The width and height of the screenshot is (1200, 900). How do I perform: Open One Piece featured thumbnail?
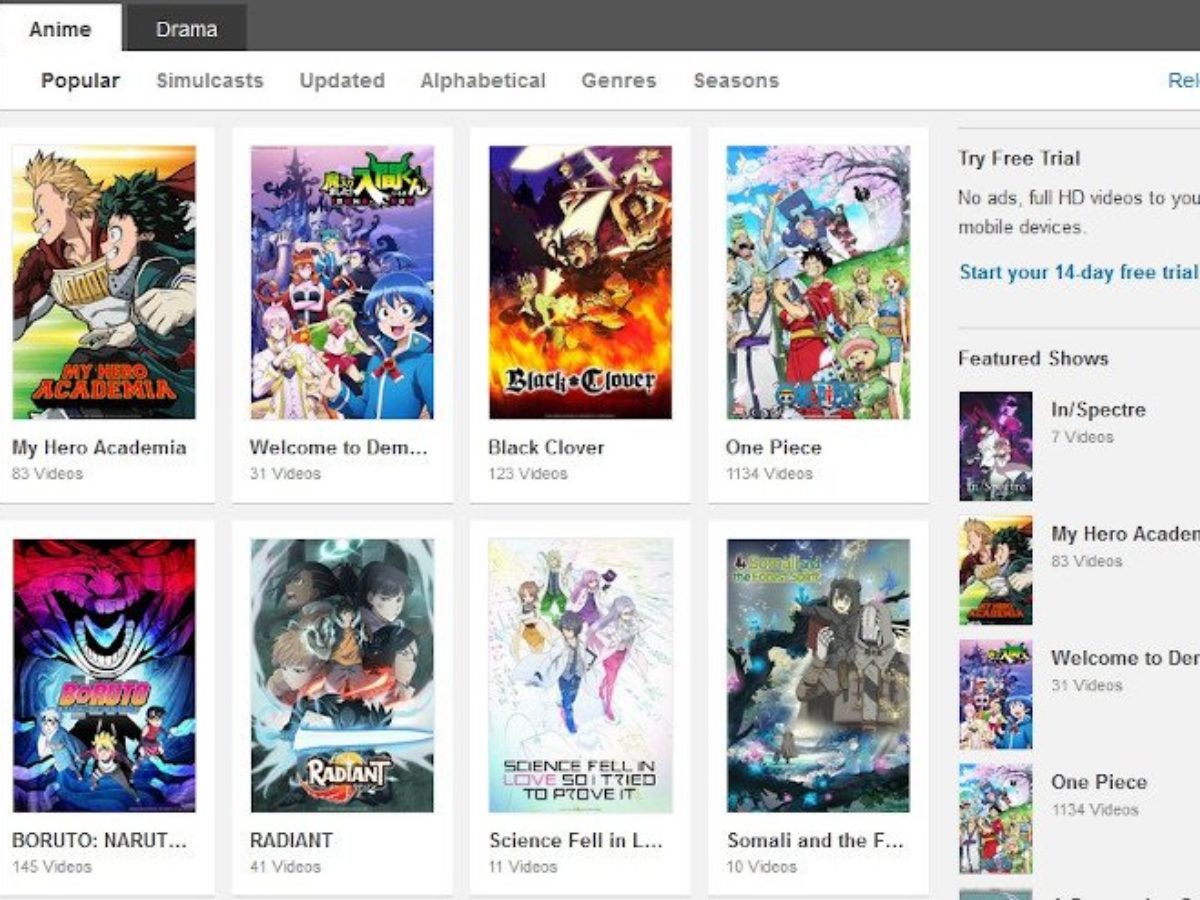996,819
